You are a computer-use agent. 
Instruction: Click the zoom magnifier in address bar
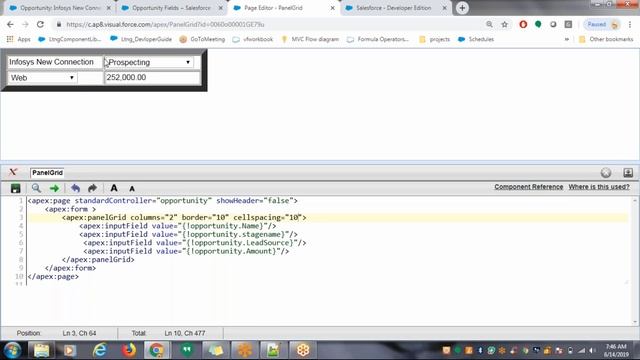pyautogui.click(x=489, y=24)
